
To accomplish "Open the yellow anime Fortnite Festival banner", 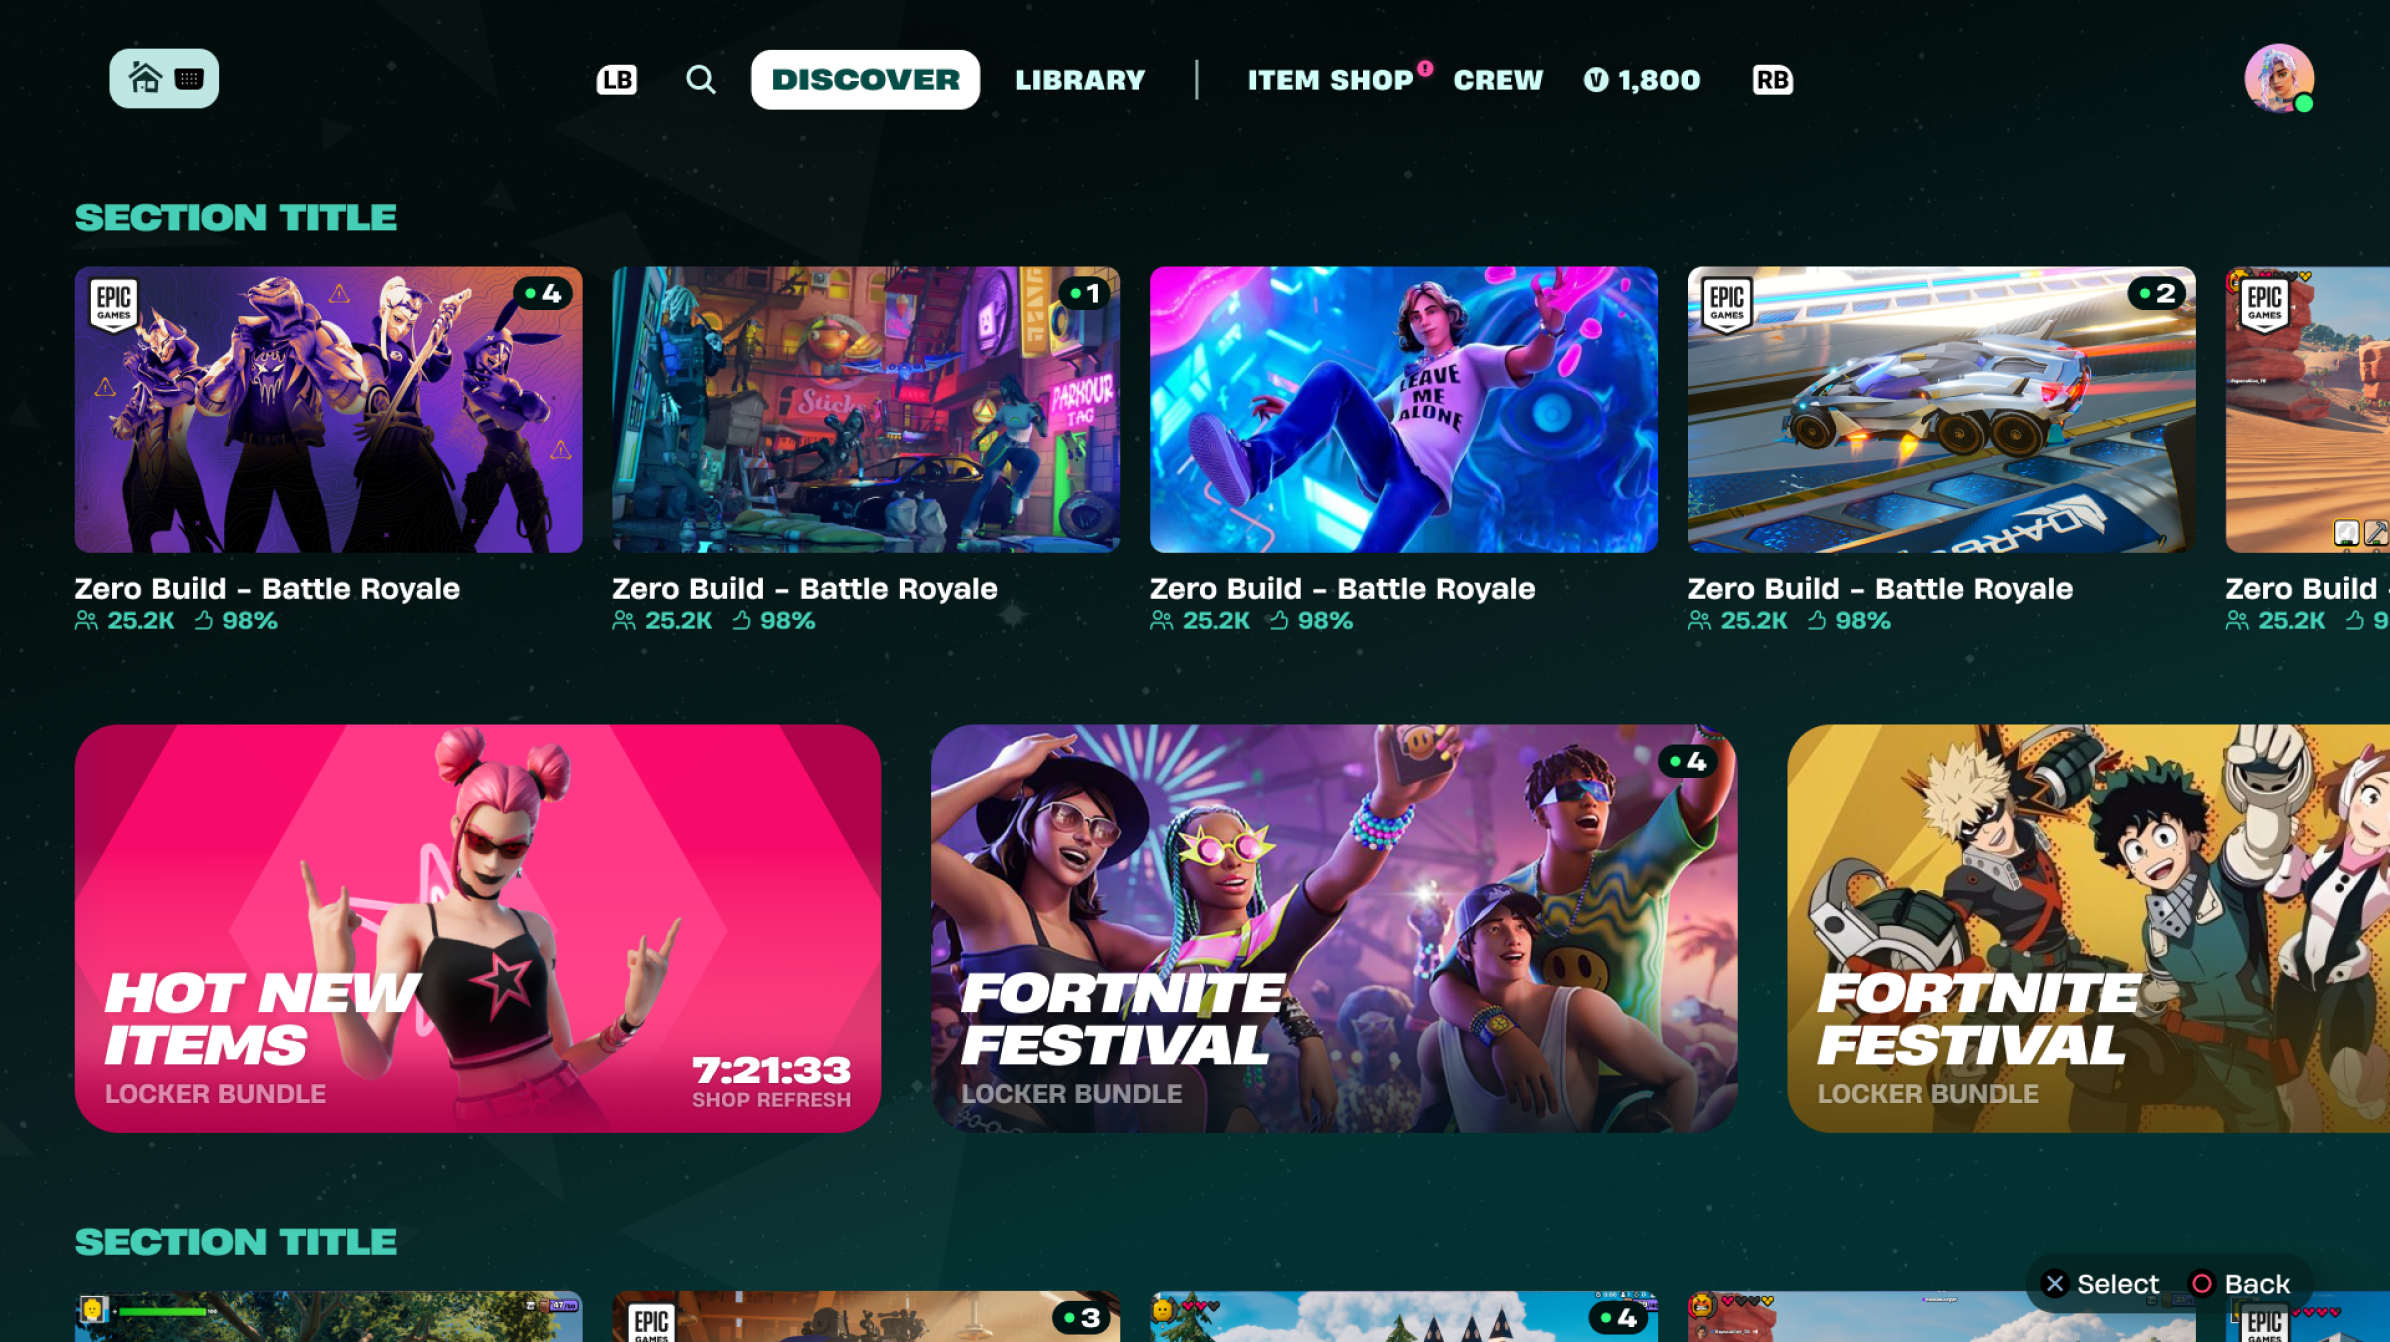I will (x=2088, y=928).
